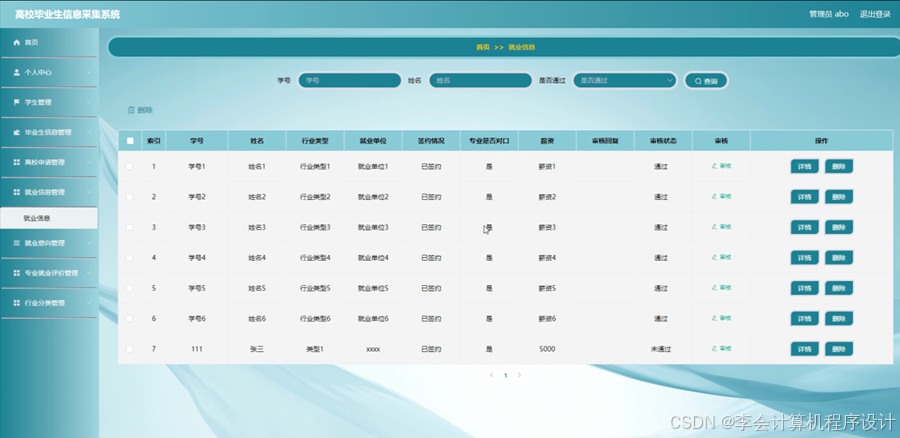Check the checkbox for row 学号1
This screenshot has height=438, width=900.
pyautogui.click(x=129, y=166)
